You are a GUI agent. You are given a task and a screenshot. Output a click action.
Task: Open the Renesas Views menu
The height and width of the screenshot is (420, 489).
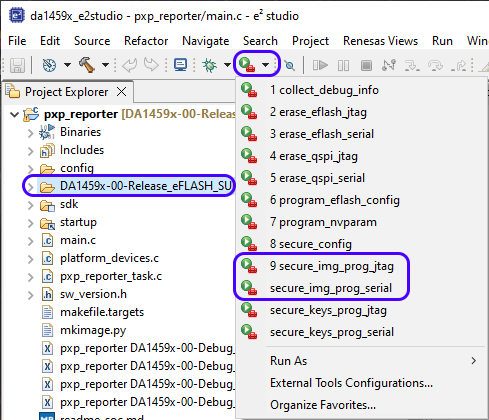380,41
